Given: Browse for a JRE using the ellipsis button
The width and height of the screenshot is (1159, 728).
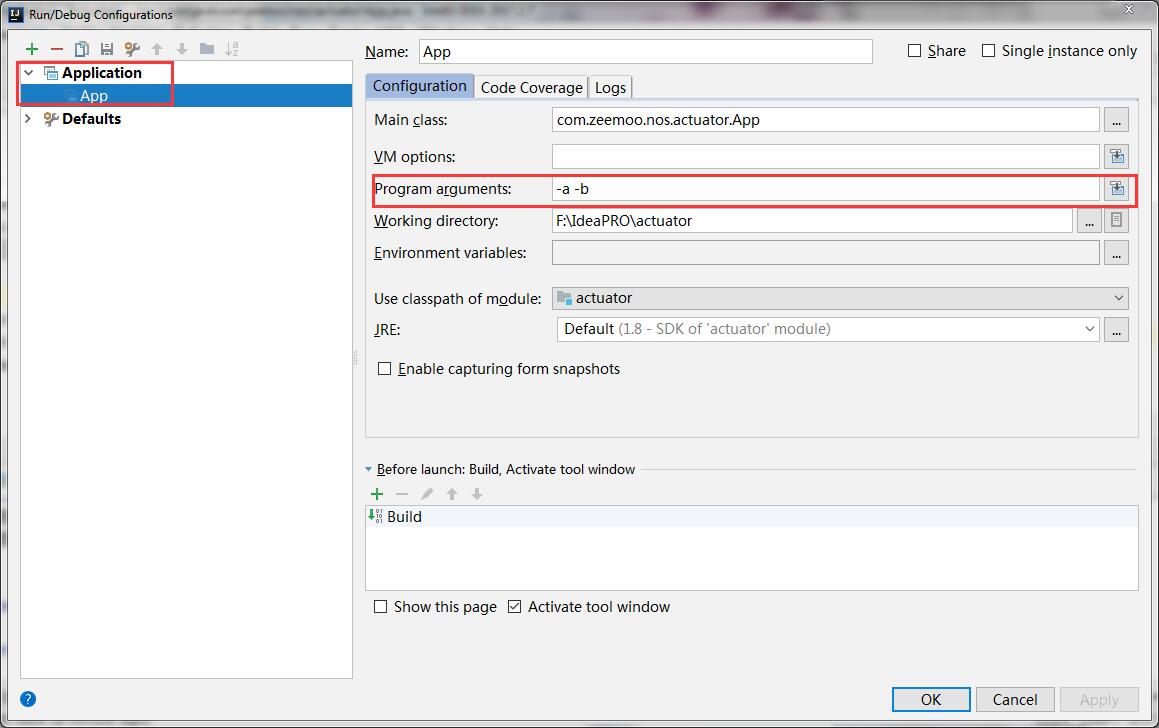Looking at the screenshot, I should point(1116,330).
